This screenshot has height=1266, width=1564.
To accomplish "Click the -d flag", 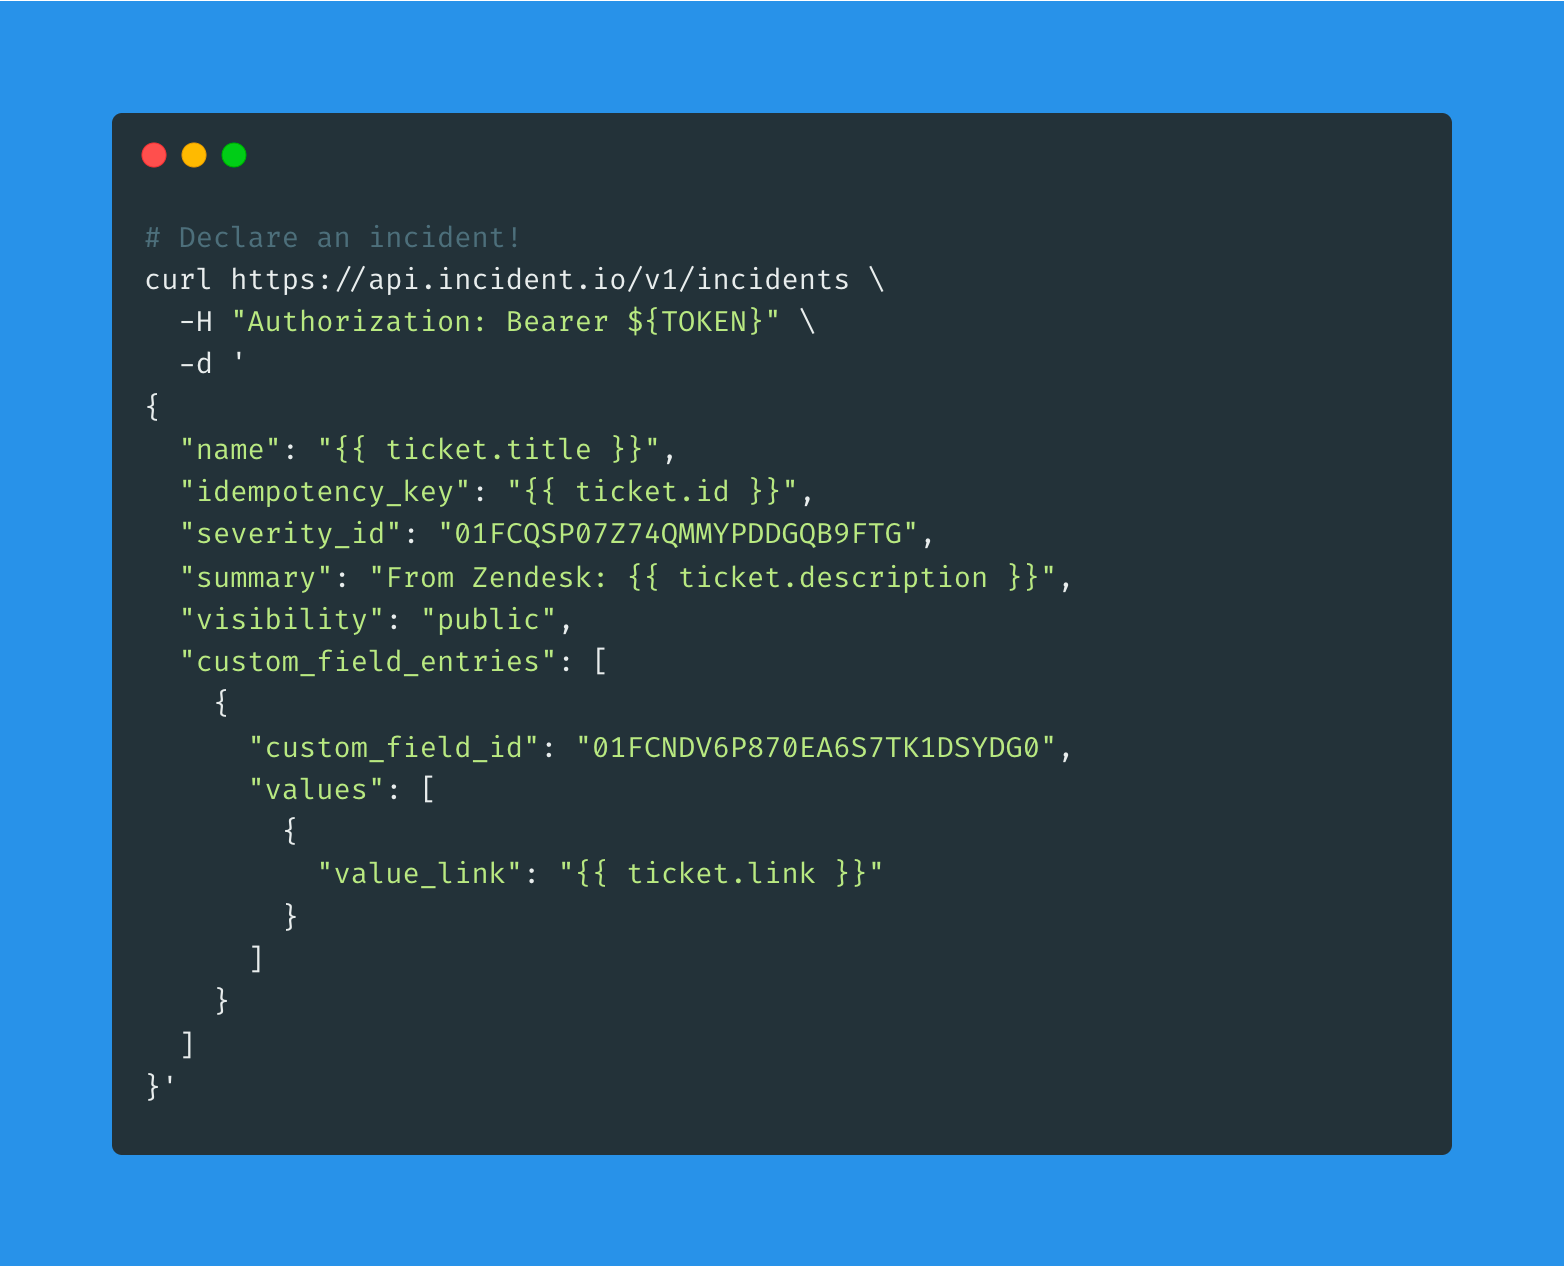I will 196,363.
